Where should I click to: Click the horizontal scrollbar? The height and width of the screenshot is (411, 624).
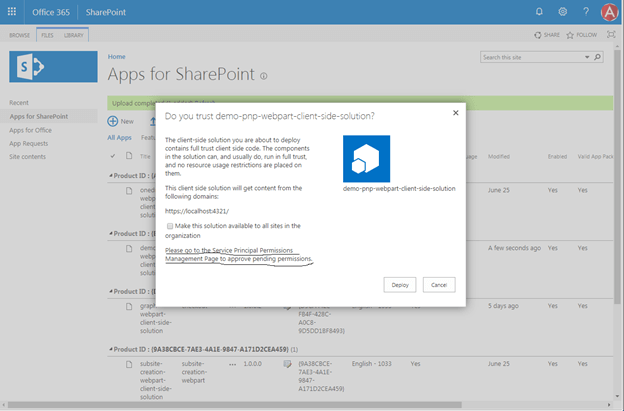235,405
